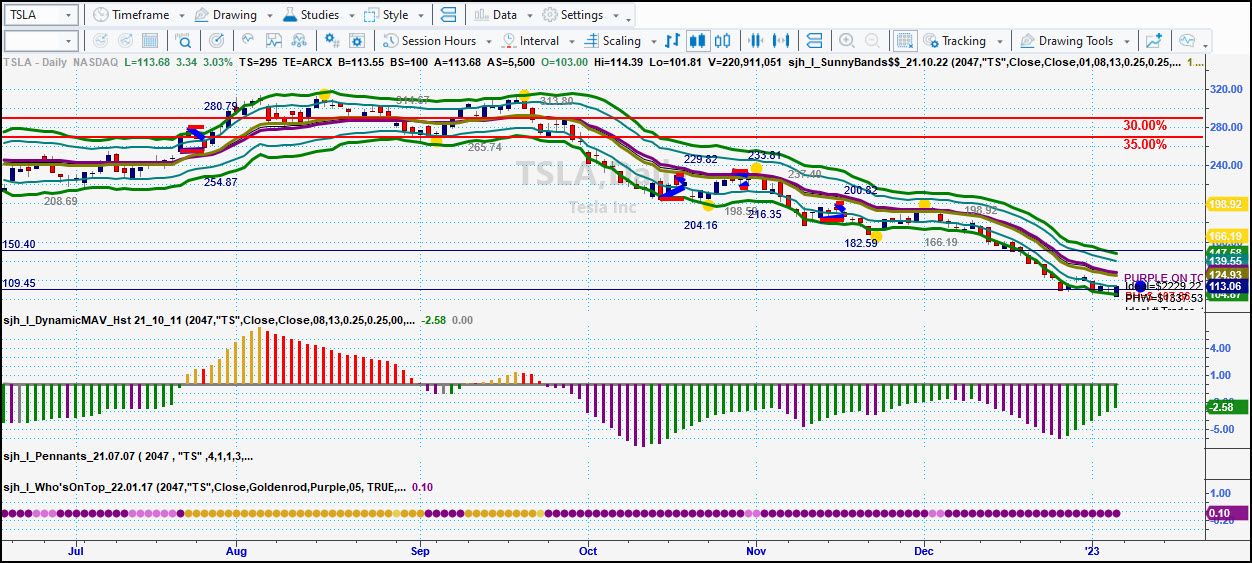Increase bar spacing with narrow-bars icon

[756, 41]
